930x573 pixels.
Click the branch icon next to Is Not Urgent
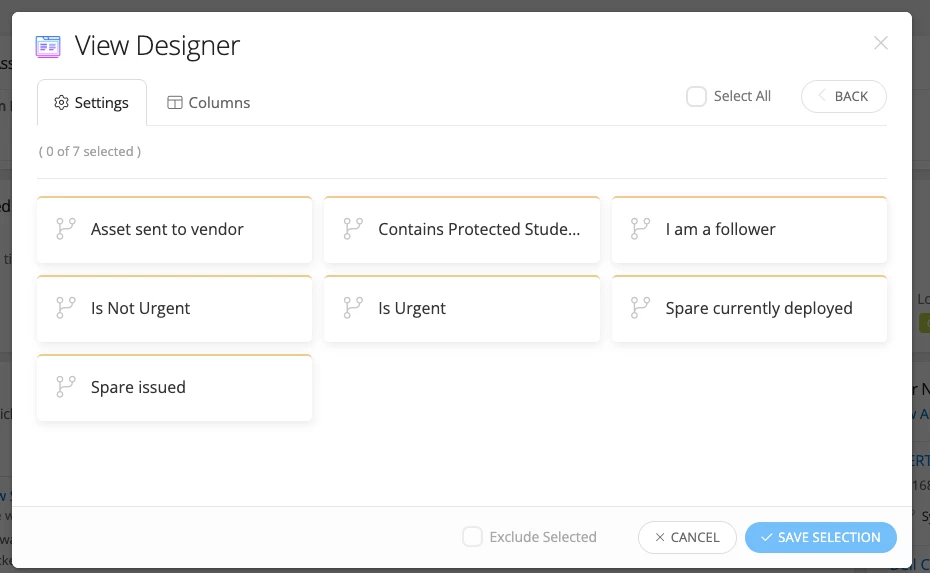(x=66, y=308)
